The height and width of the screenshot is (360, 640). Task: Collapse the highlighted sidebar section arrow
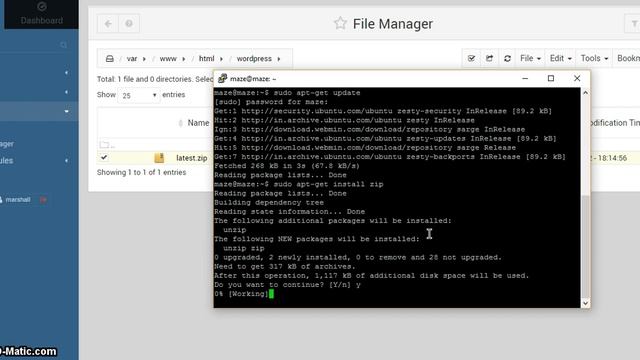tap(67, 111)
